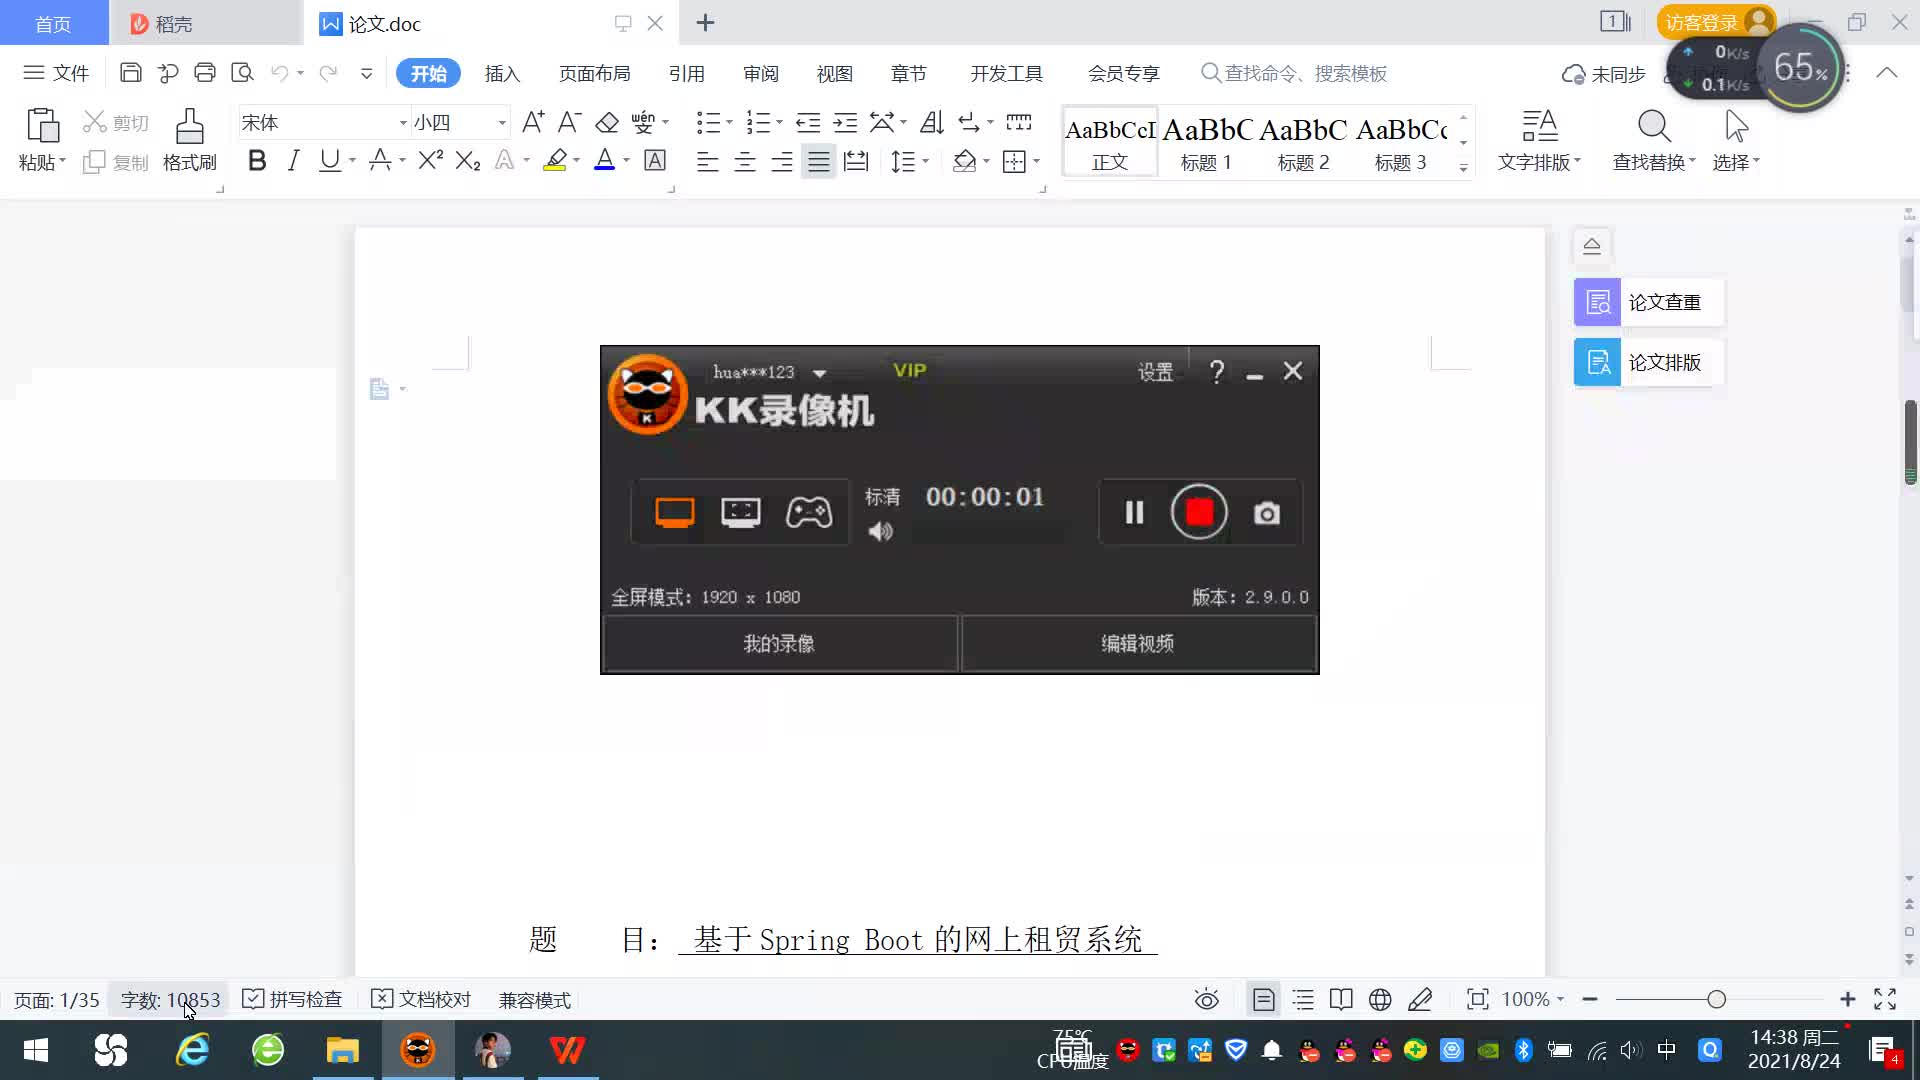
Task: Expand the Paste options arrow
Action: pyautogui.click(x=62, y=162)
